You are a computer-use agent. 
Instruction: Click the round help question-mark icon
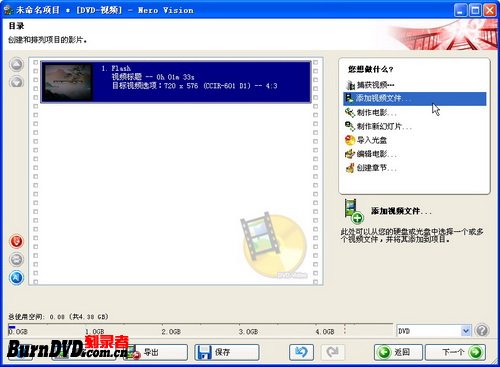(482, 331)
